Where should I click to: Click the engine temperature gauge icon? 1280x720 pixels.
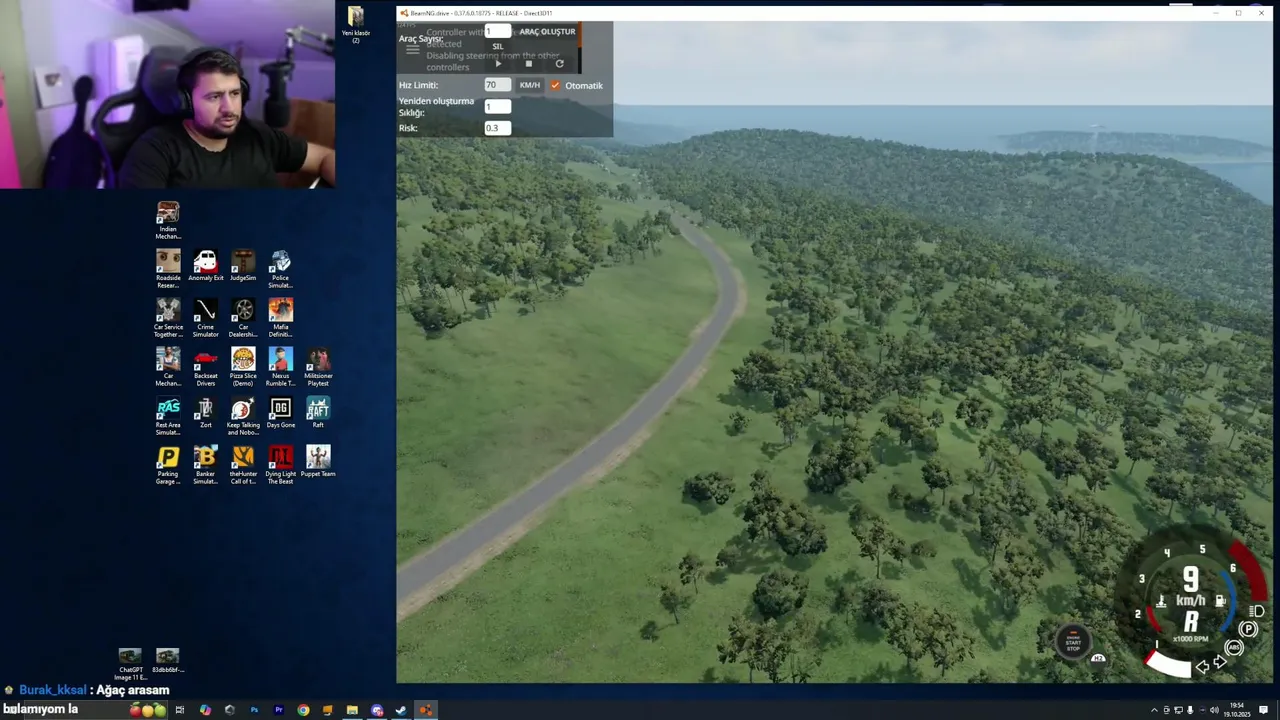pos(1161,601)
